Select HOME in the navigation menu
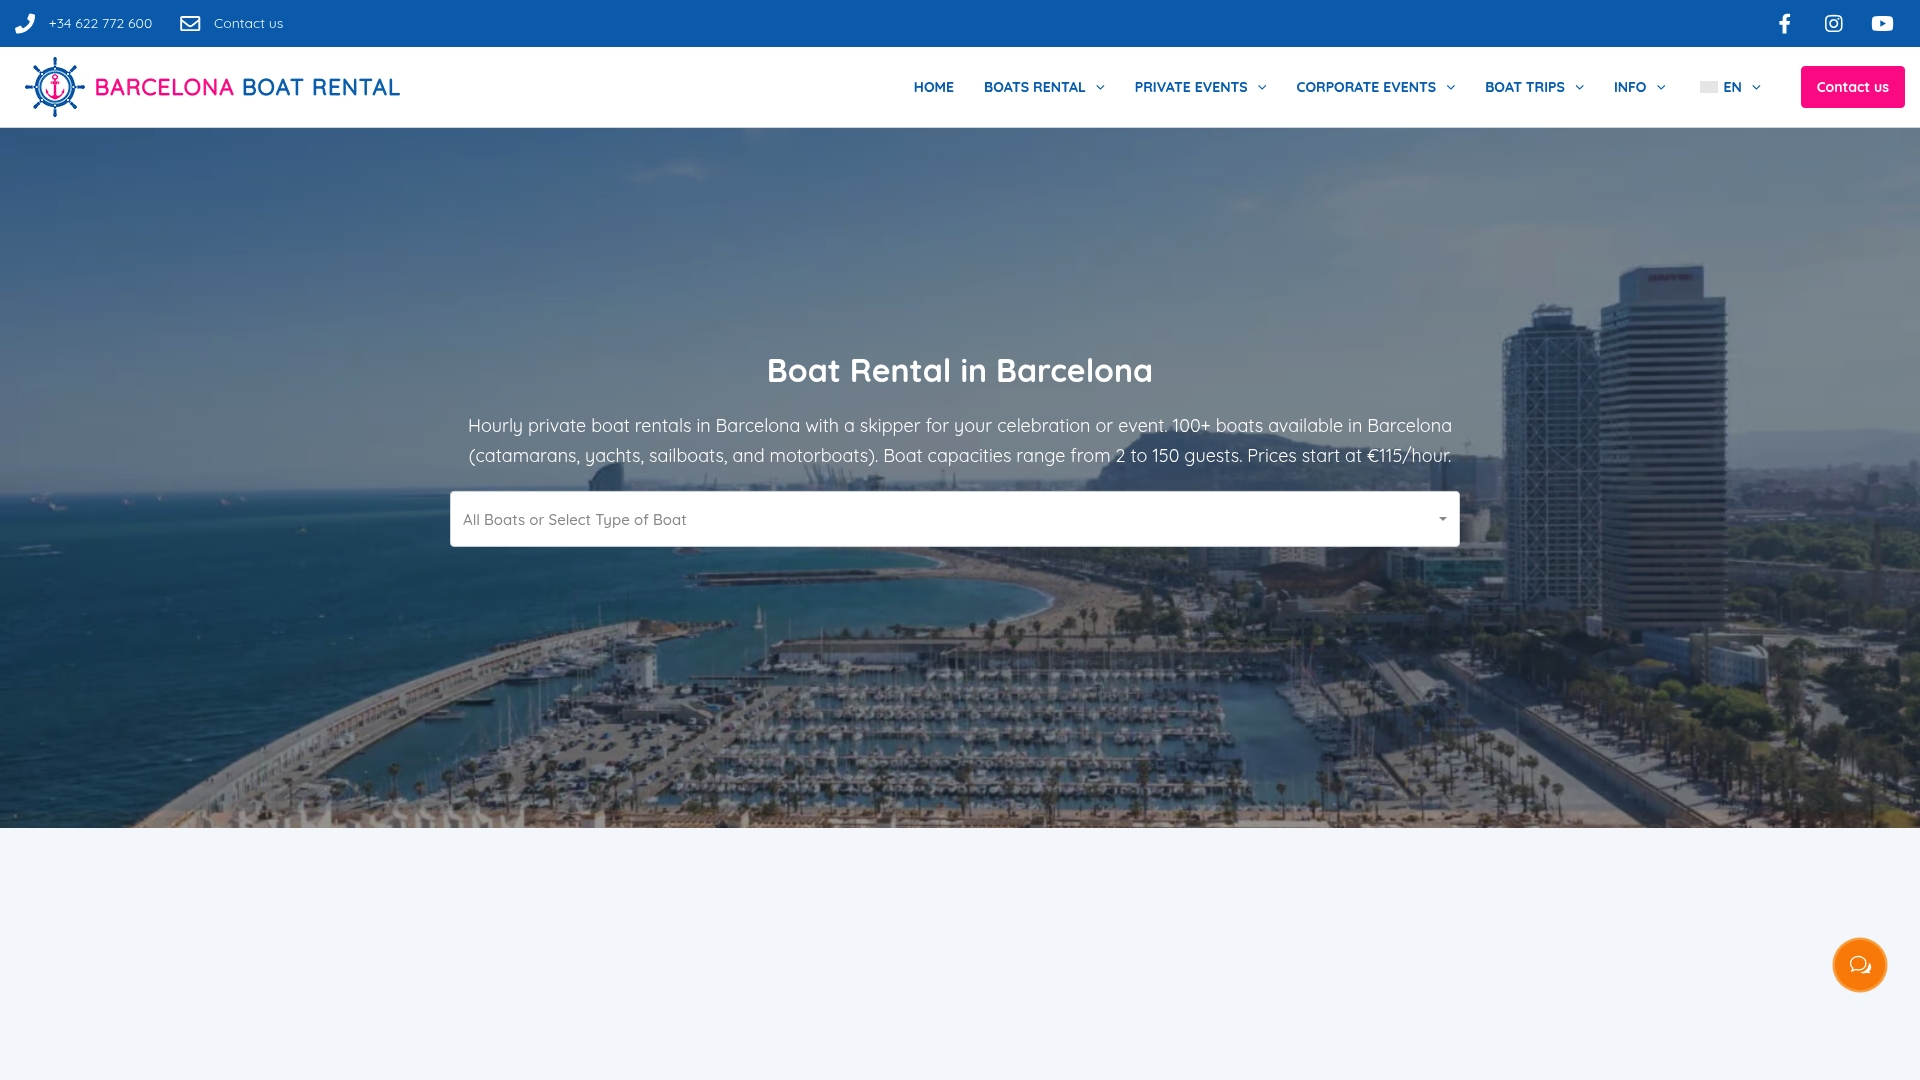 coord(933,87)
